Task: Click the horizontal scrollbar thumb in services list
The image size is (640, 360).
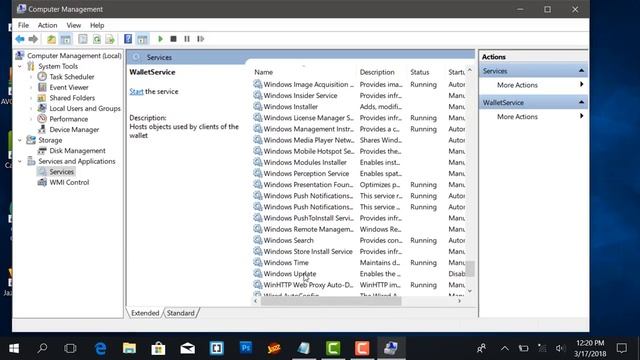Action: [x=331, y=301]
